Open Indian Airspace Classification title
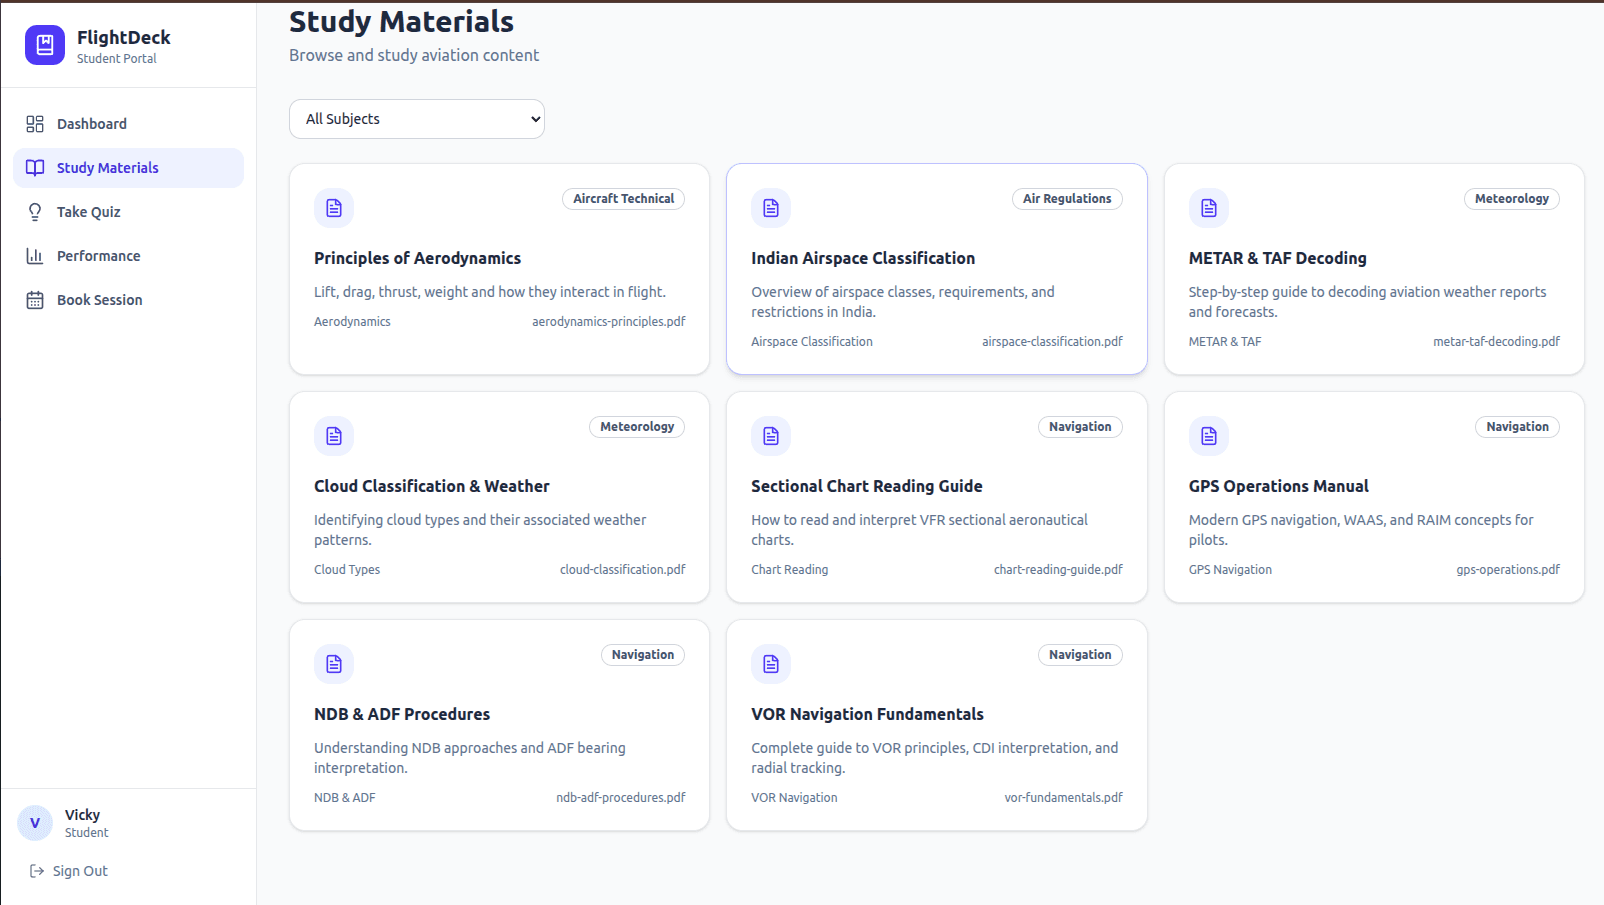The image size is (1604, 905). 863,258
